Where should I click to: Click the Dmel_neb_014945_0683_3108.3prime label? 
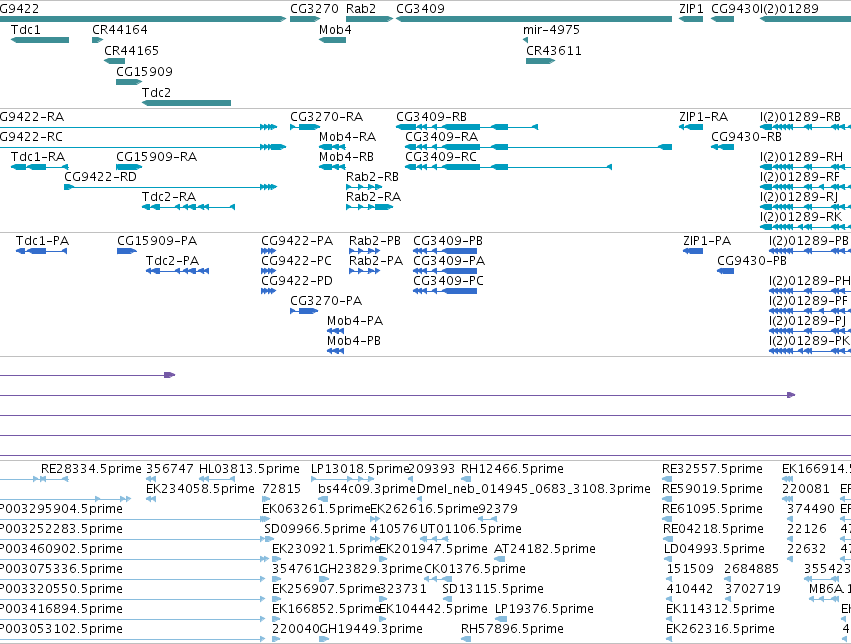[534, 489]
